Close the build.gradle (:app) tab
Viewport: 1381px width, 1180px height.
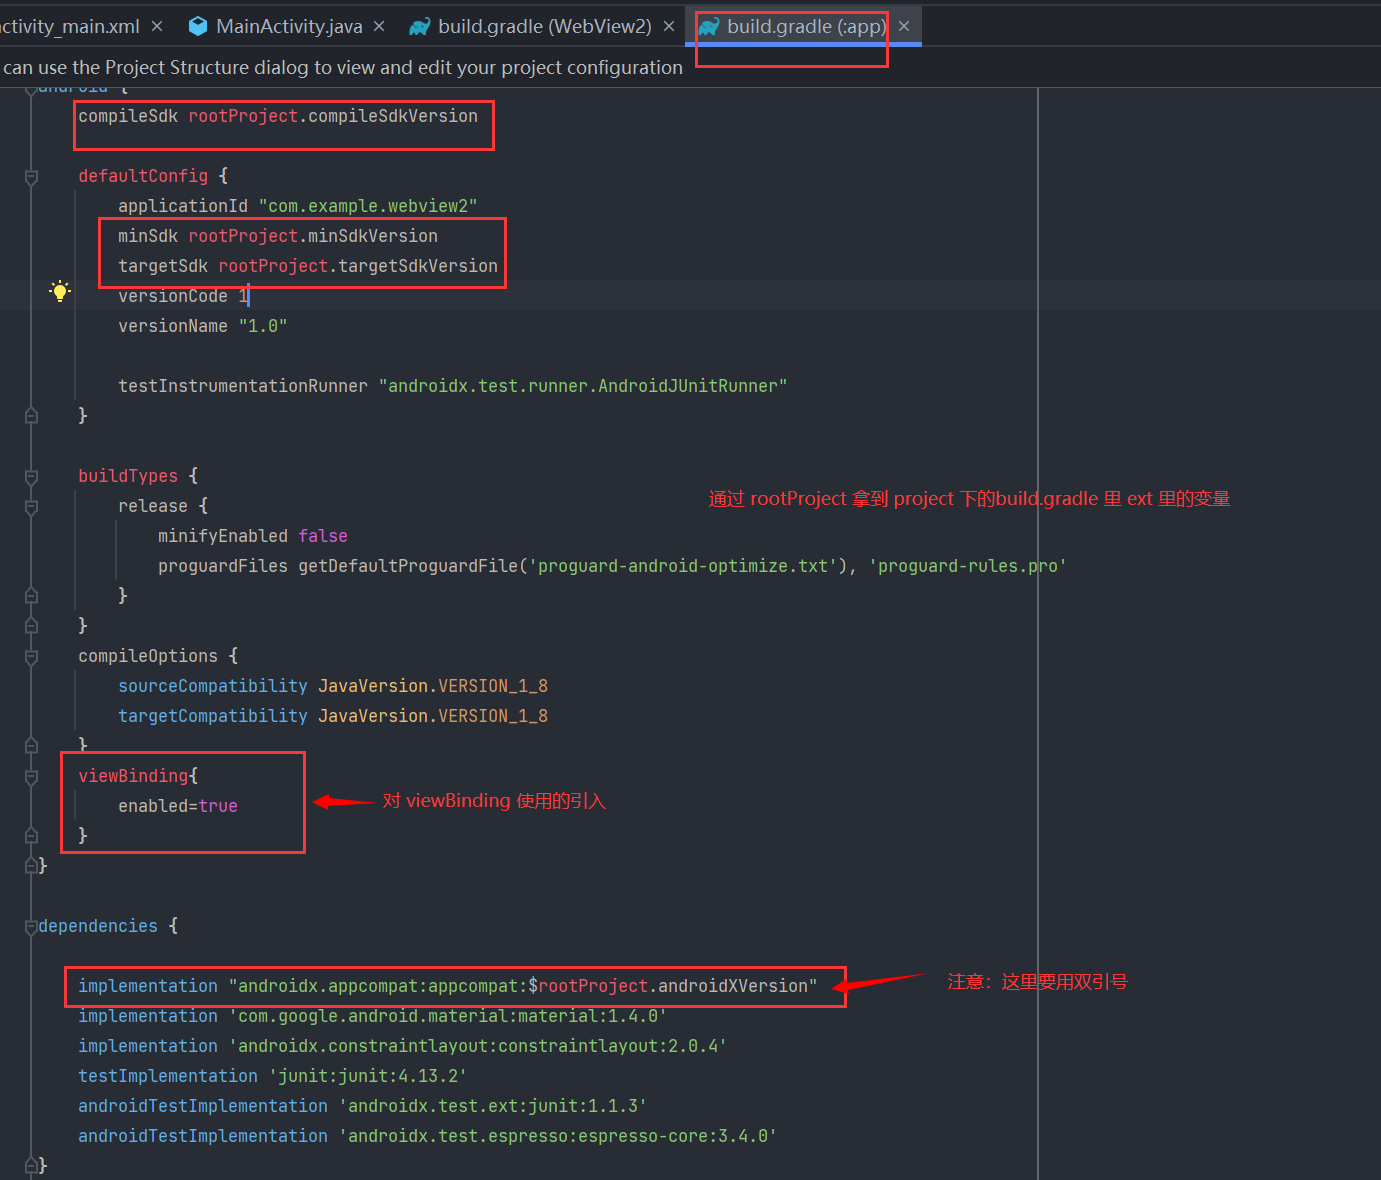click(x=904, y=26)
